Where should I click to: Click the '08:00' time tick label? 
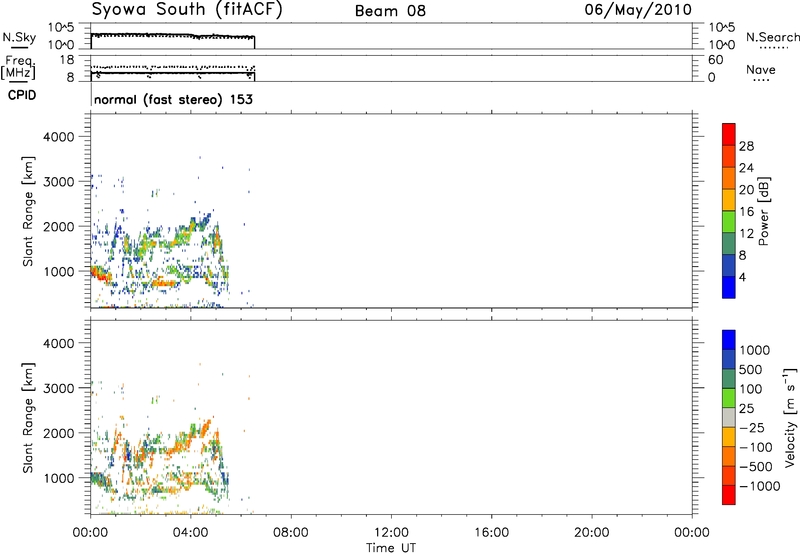[291, 533]
